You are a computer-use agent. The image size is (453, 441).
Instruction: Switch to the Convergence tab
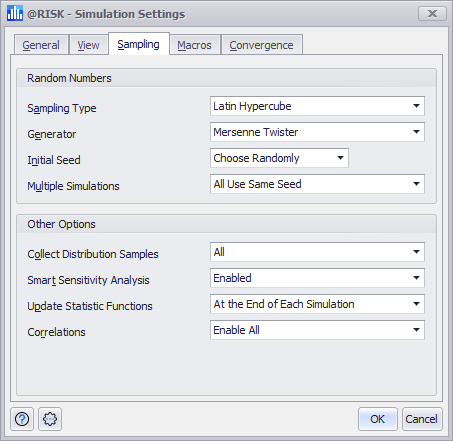pos(262,45)
